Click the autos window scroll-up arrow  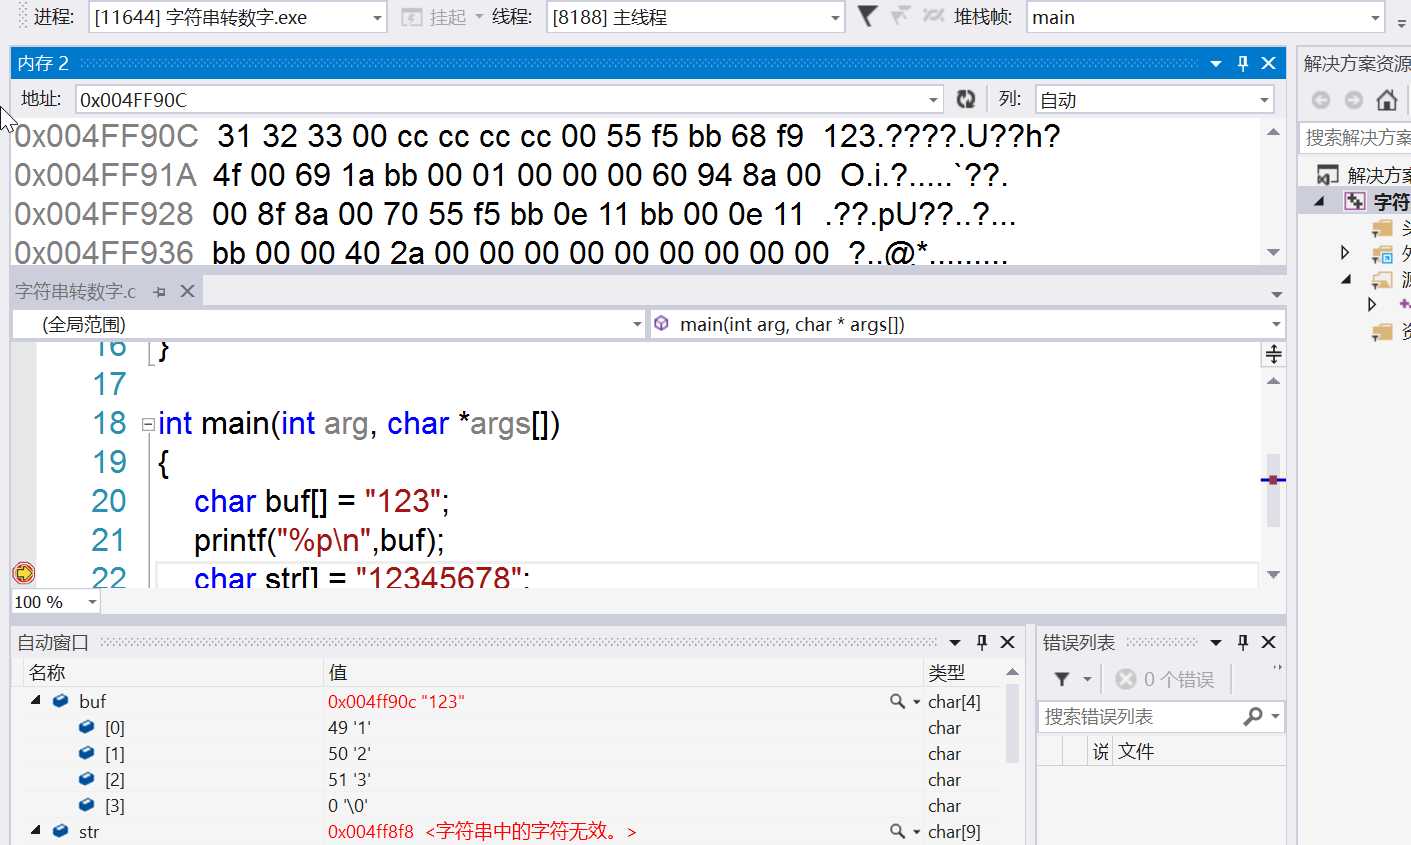[1012, 672]
